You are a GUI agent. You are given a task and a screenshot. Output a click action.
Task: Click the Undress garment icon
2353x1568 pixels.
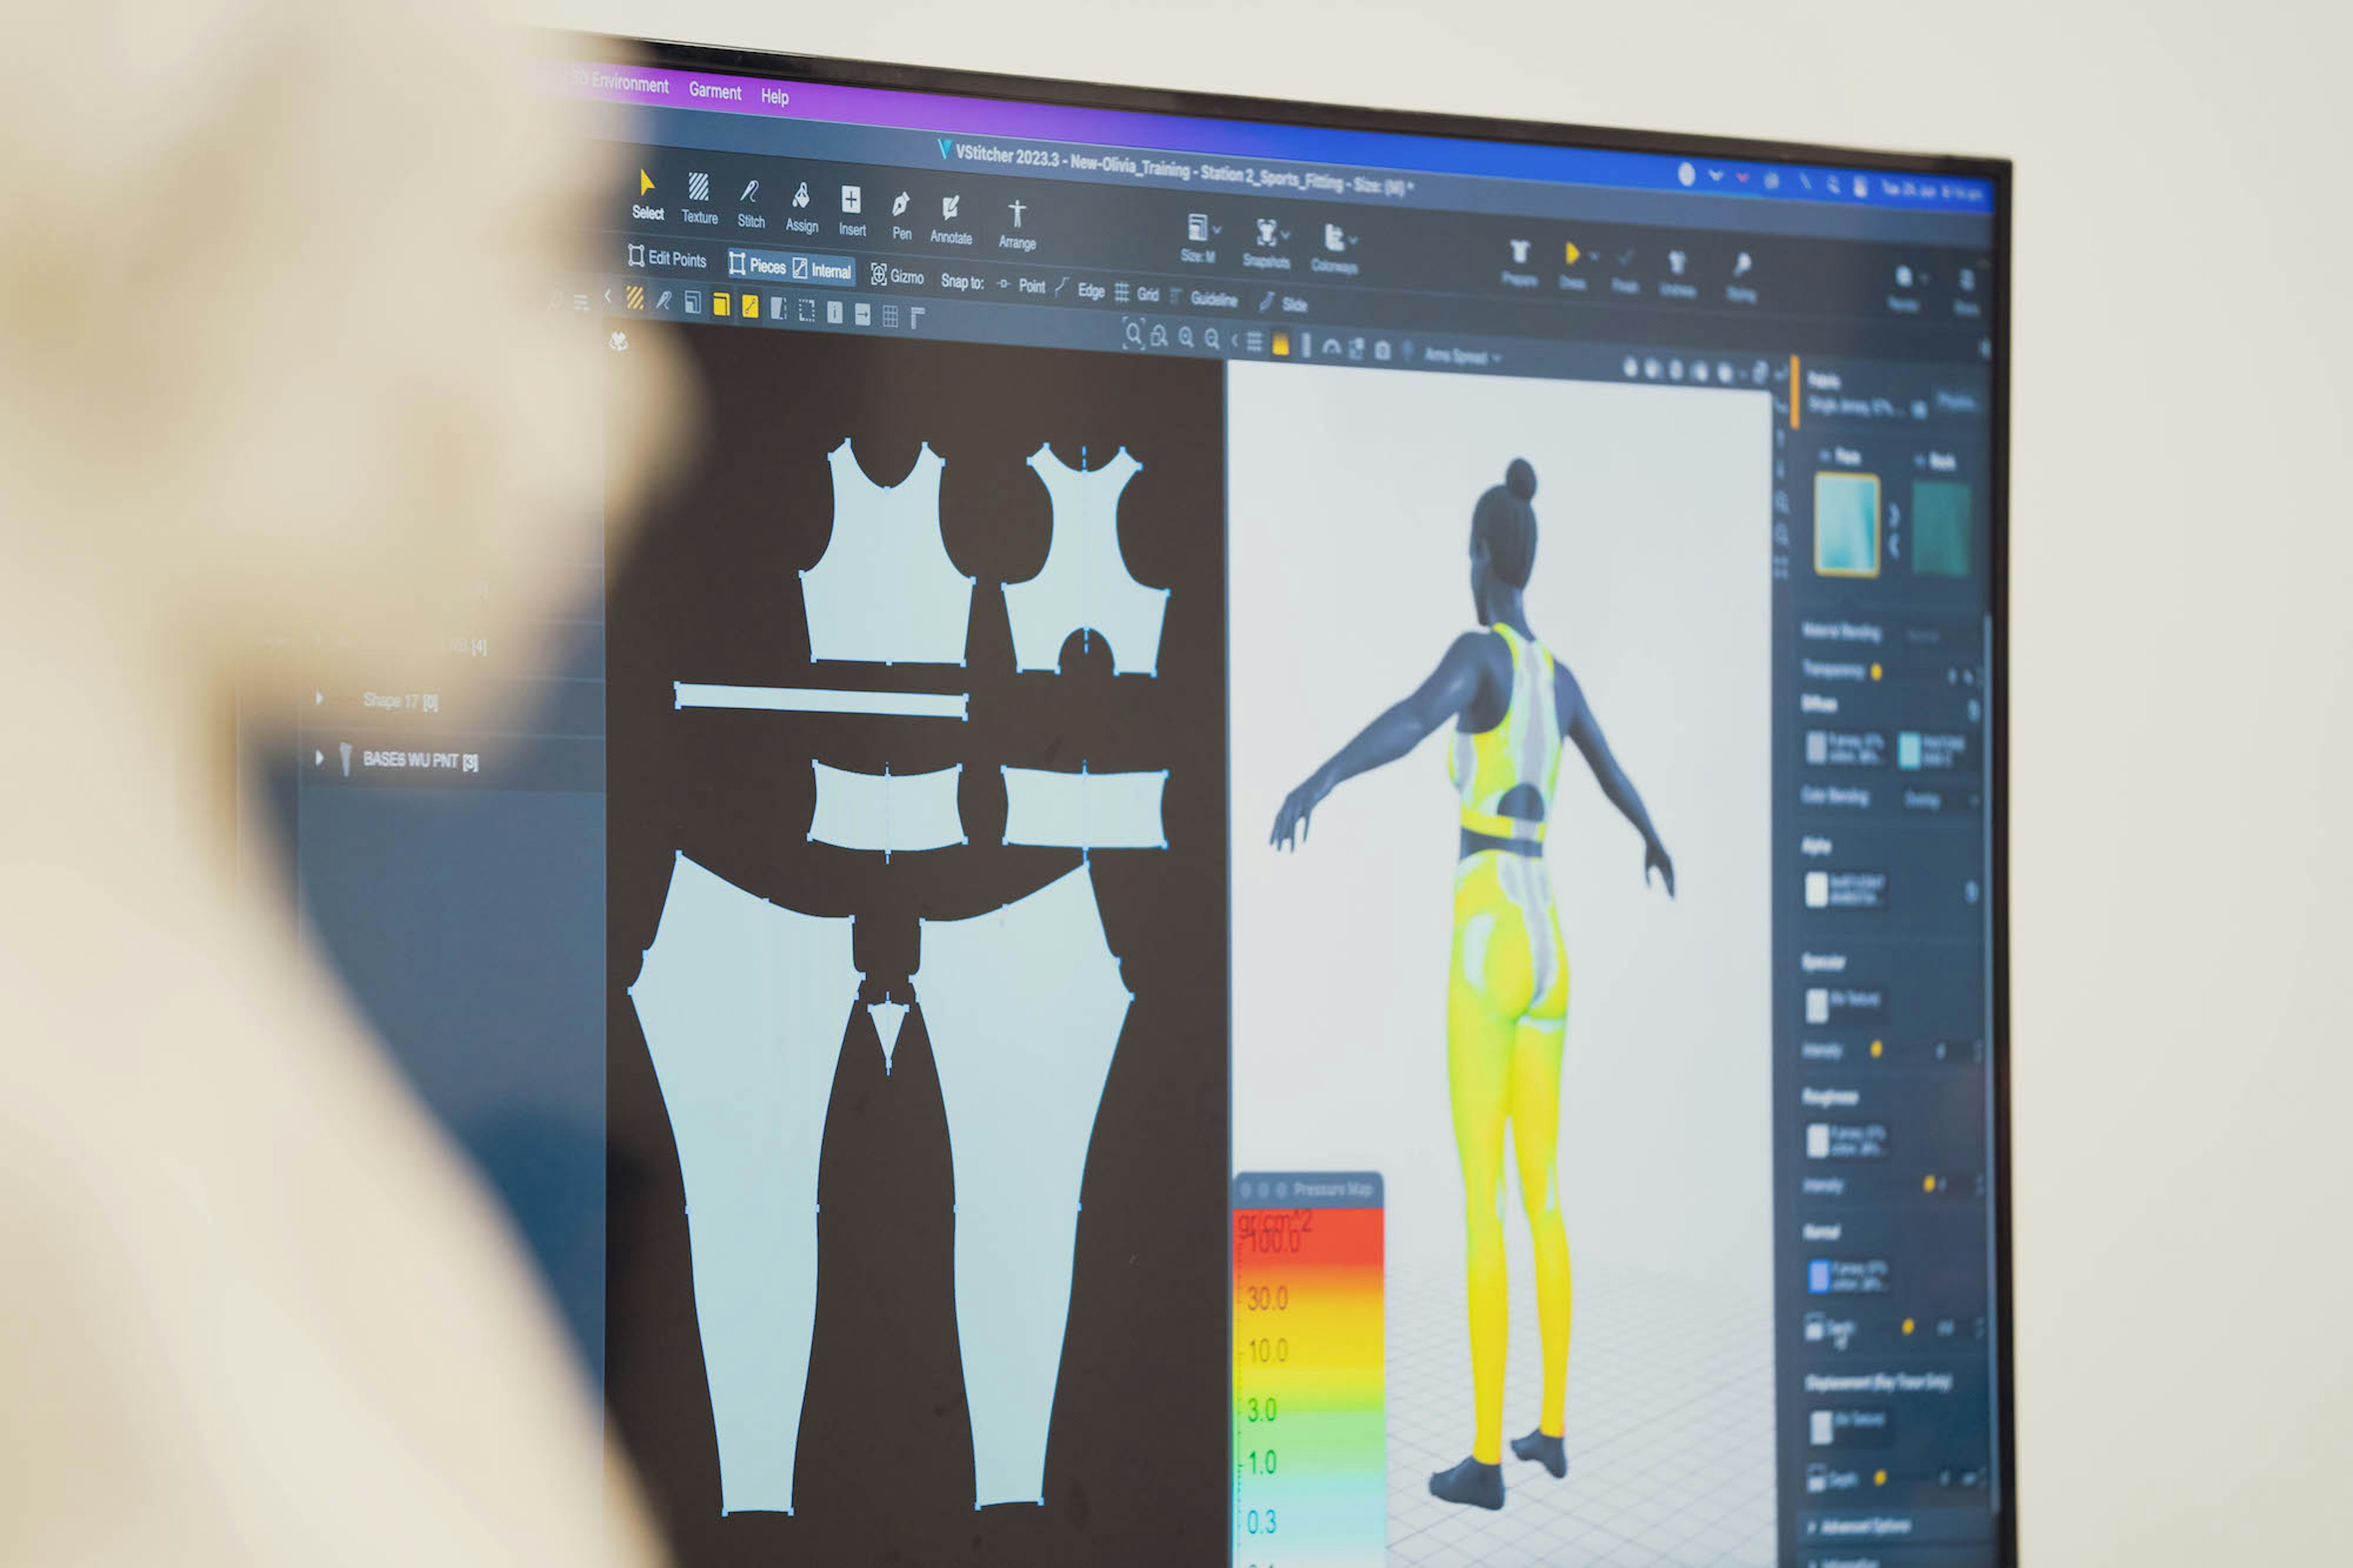pyautogui.click(x=1677, y=275)
